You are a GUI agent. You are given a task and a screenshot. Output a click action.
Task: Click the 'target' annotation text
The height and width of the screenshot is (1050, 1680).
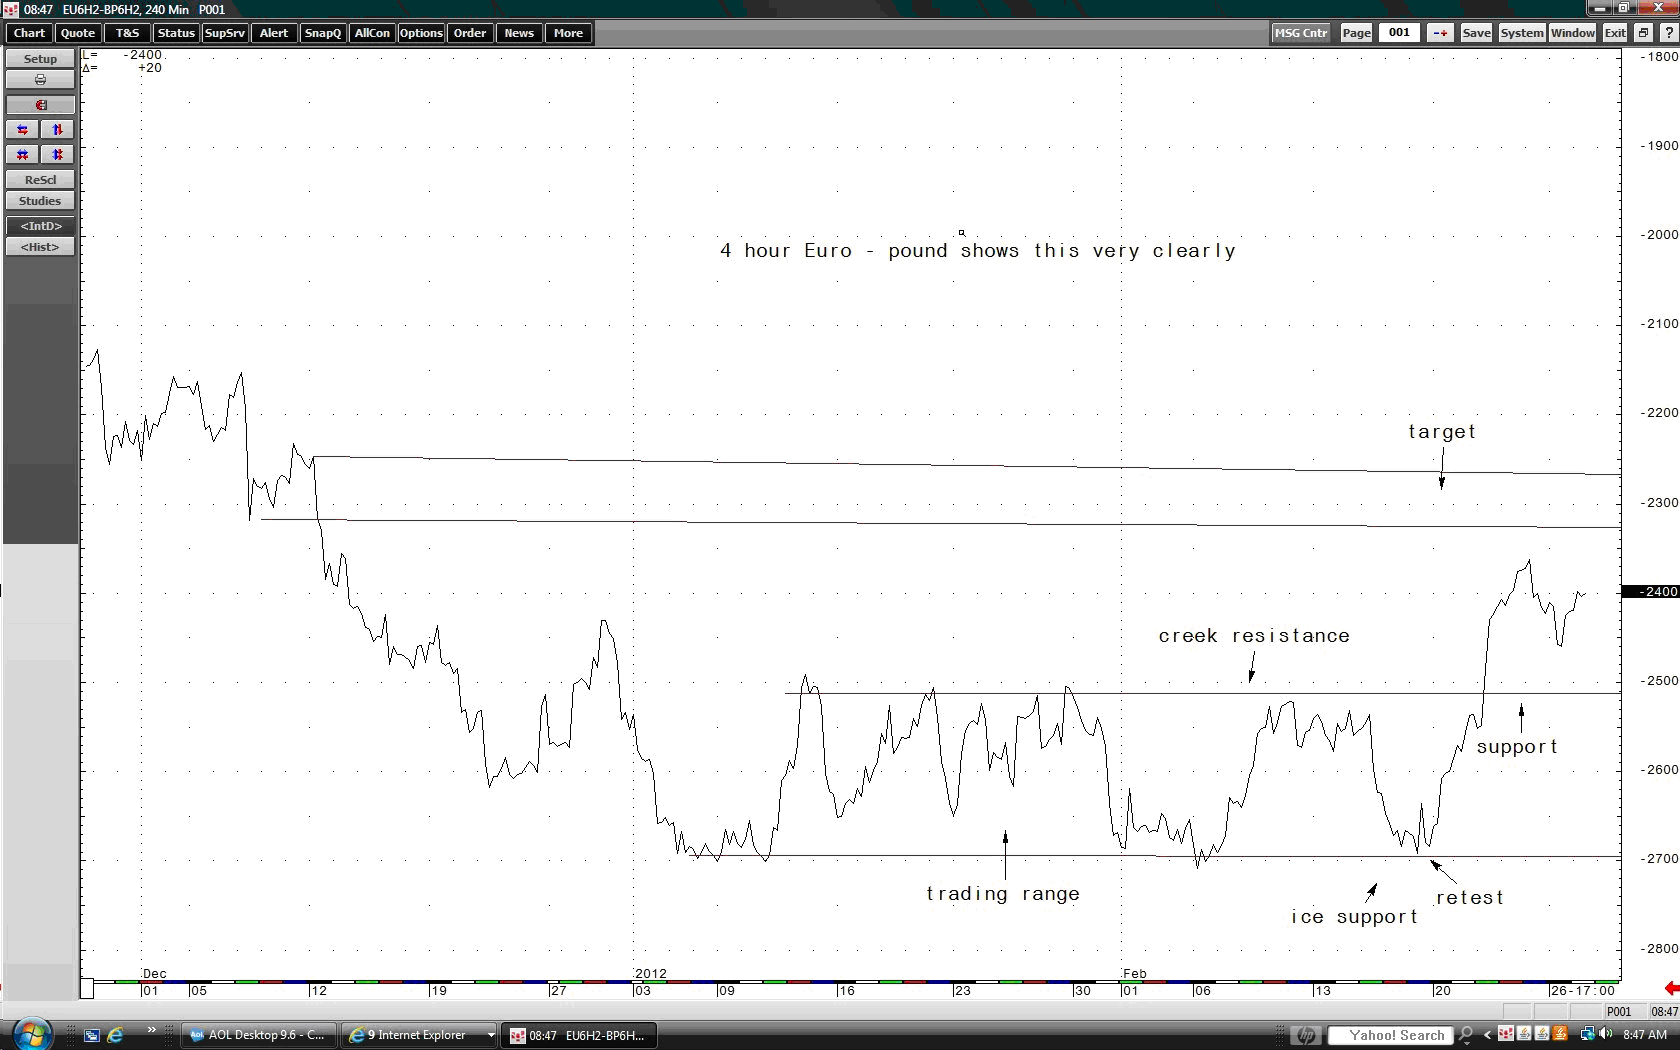tap(1442, 432)
